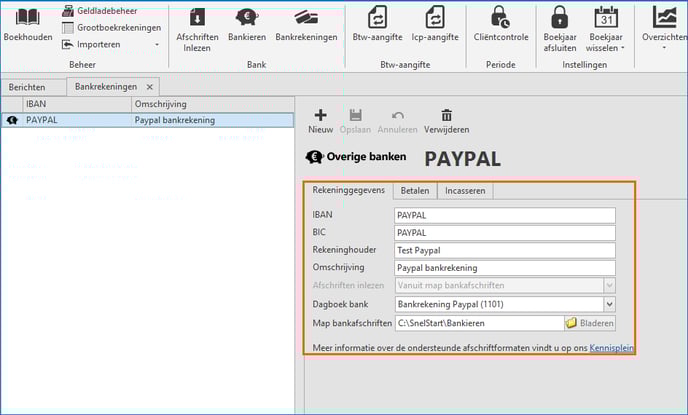Open Geldladebeheer

100,11
